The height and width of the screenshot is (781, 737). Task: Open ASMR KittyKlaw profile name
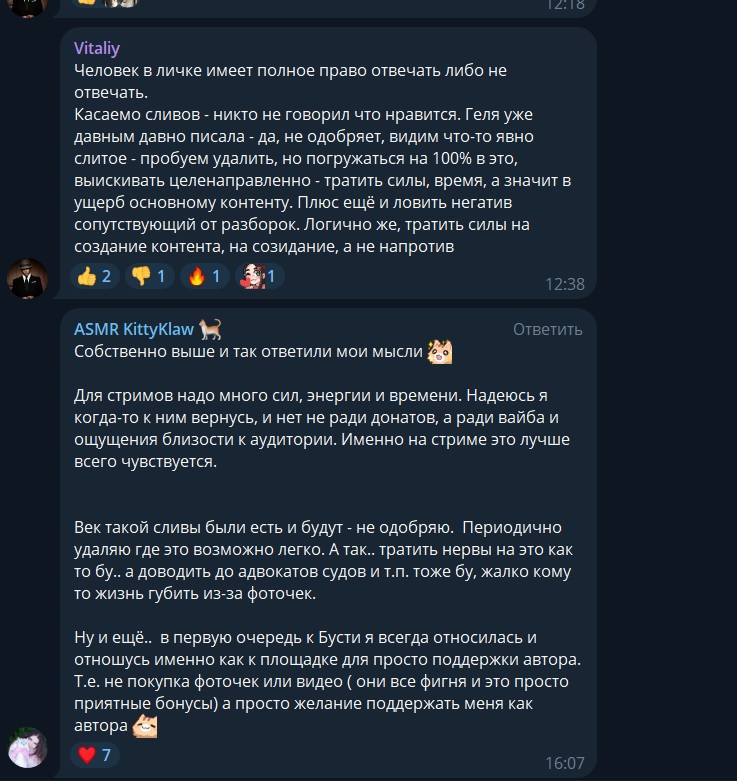[133, 329]
